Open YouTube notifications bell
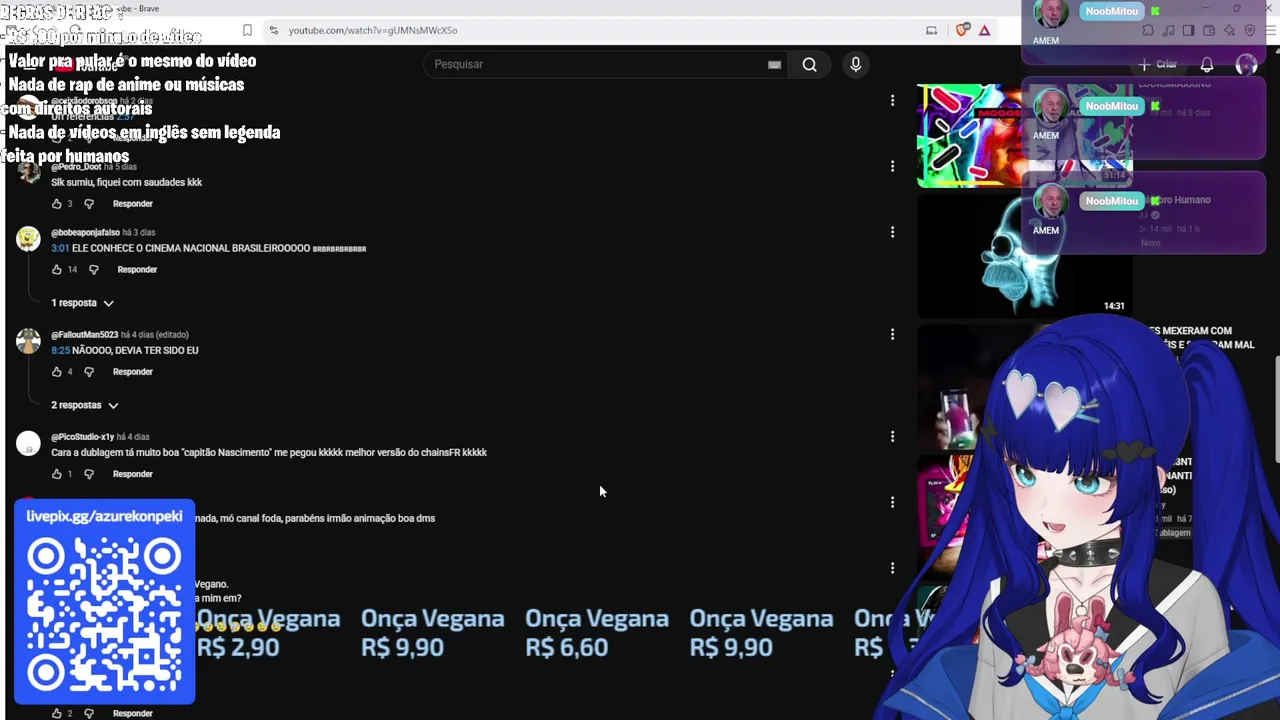This screenshot has width=1280, height=720. pyautogui.click(x=1207, y=64)
